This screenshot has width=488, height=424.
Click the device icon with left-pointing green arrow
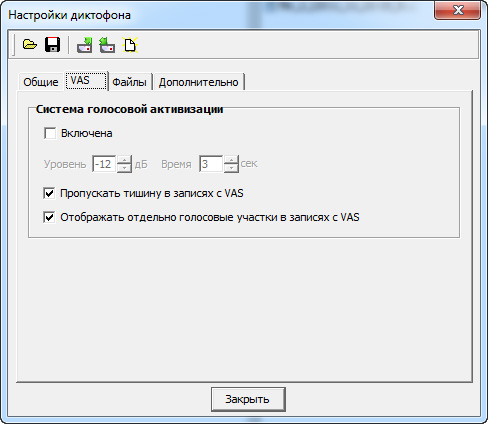coord(107,45)
